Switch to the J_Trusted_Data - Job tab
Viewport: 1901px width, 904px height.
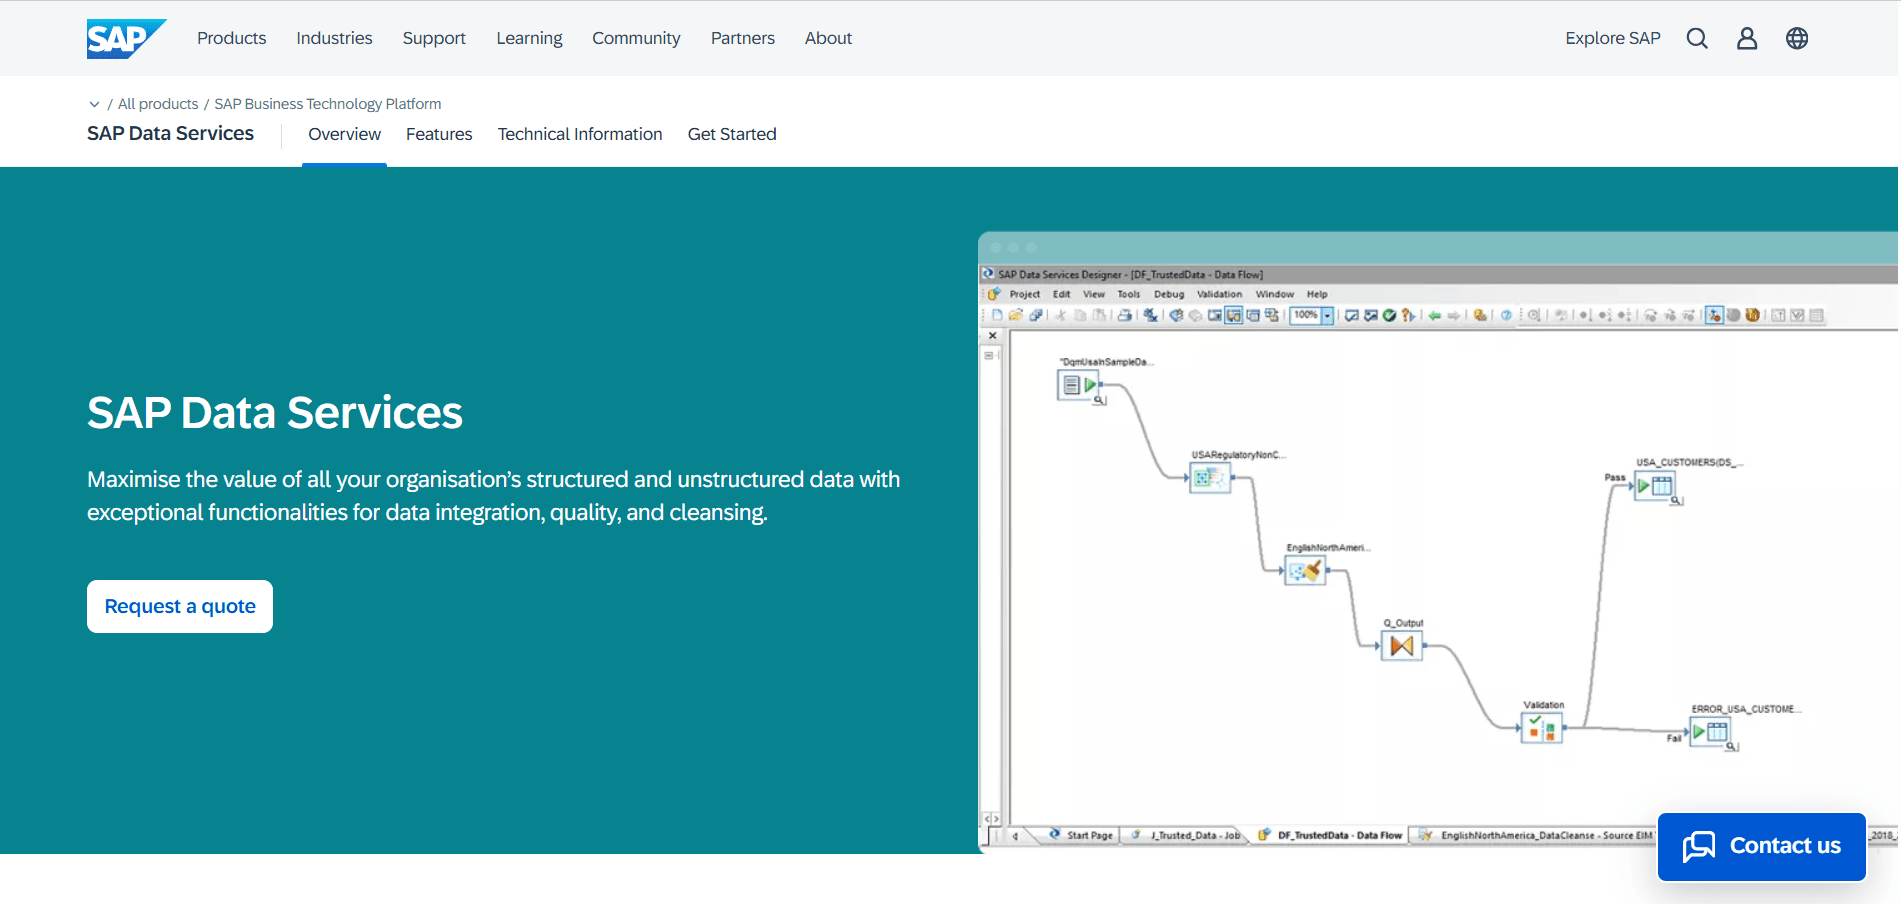pos(1186,835)
